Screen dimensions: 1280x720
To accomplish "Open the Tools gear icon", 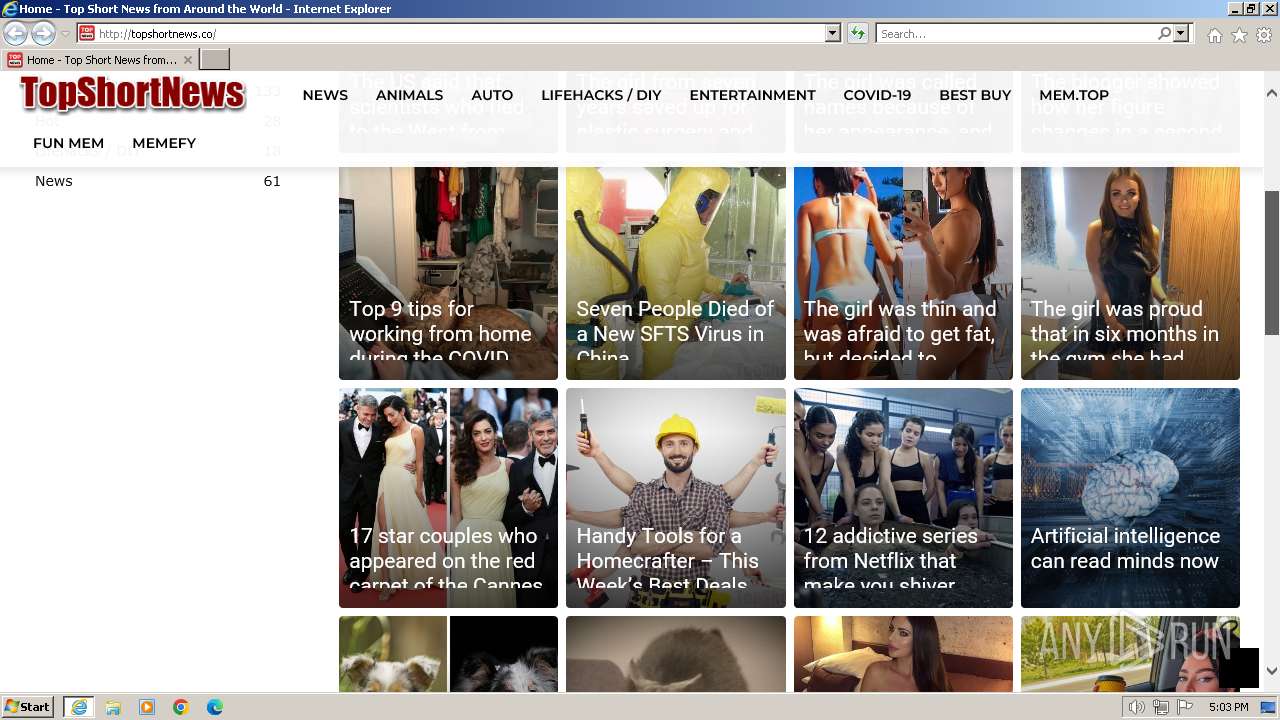I will (x=1264, y=35).
